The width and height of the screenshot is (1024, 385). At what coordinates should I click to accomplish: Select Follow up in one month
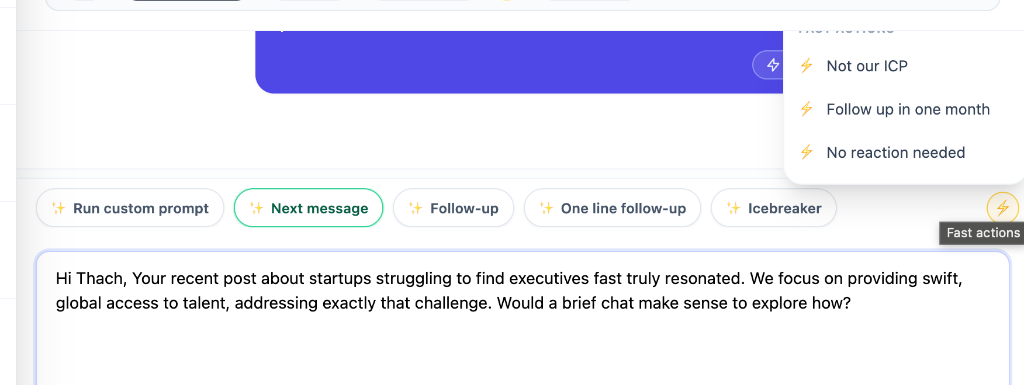tap(904, 109)
